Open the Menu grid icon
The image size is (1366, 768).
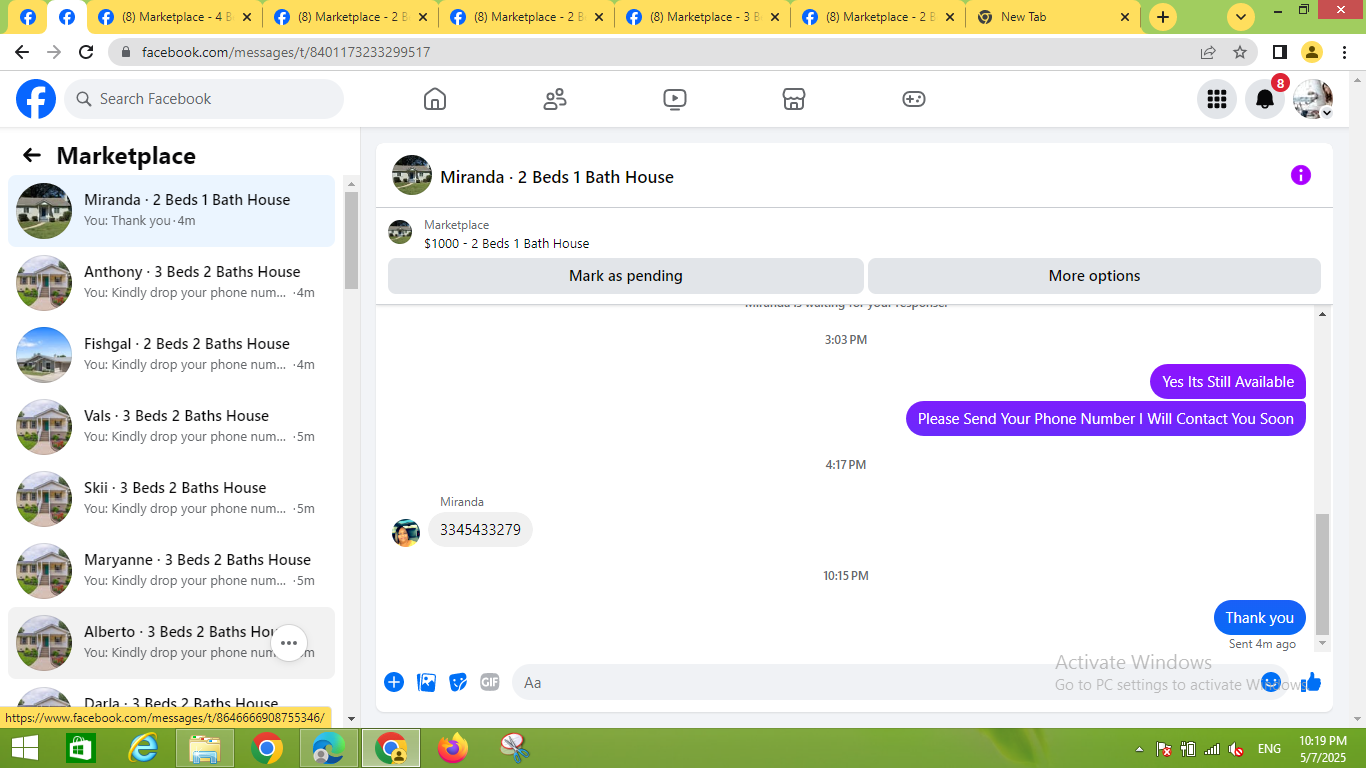click(x=1217, y=99)
